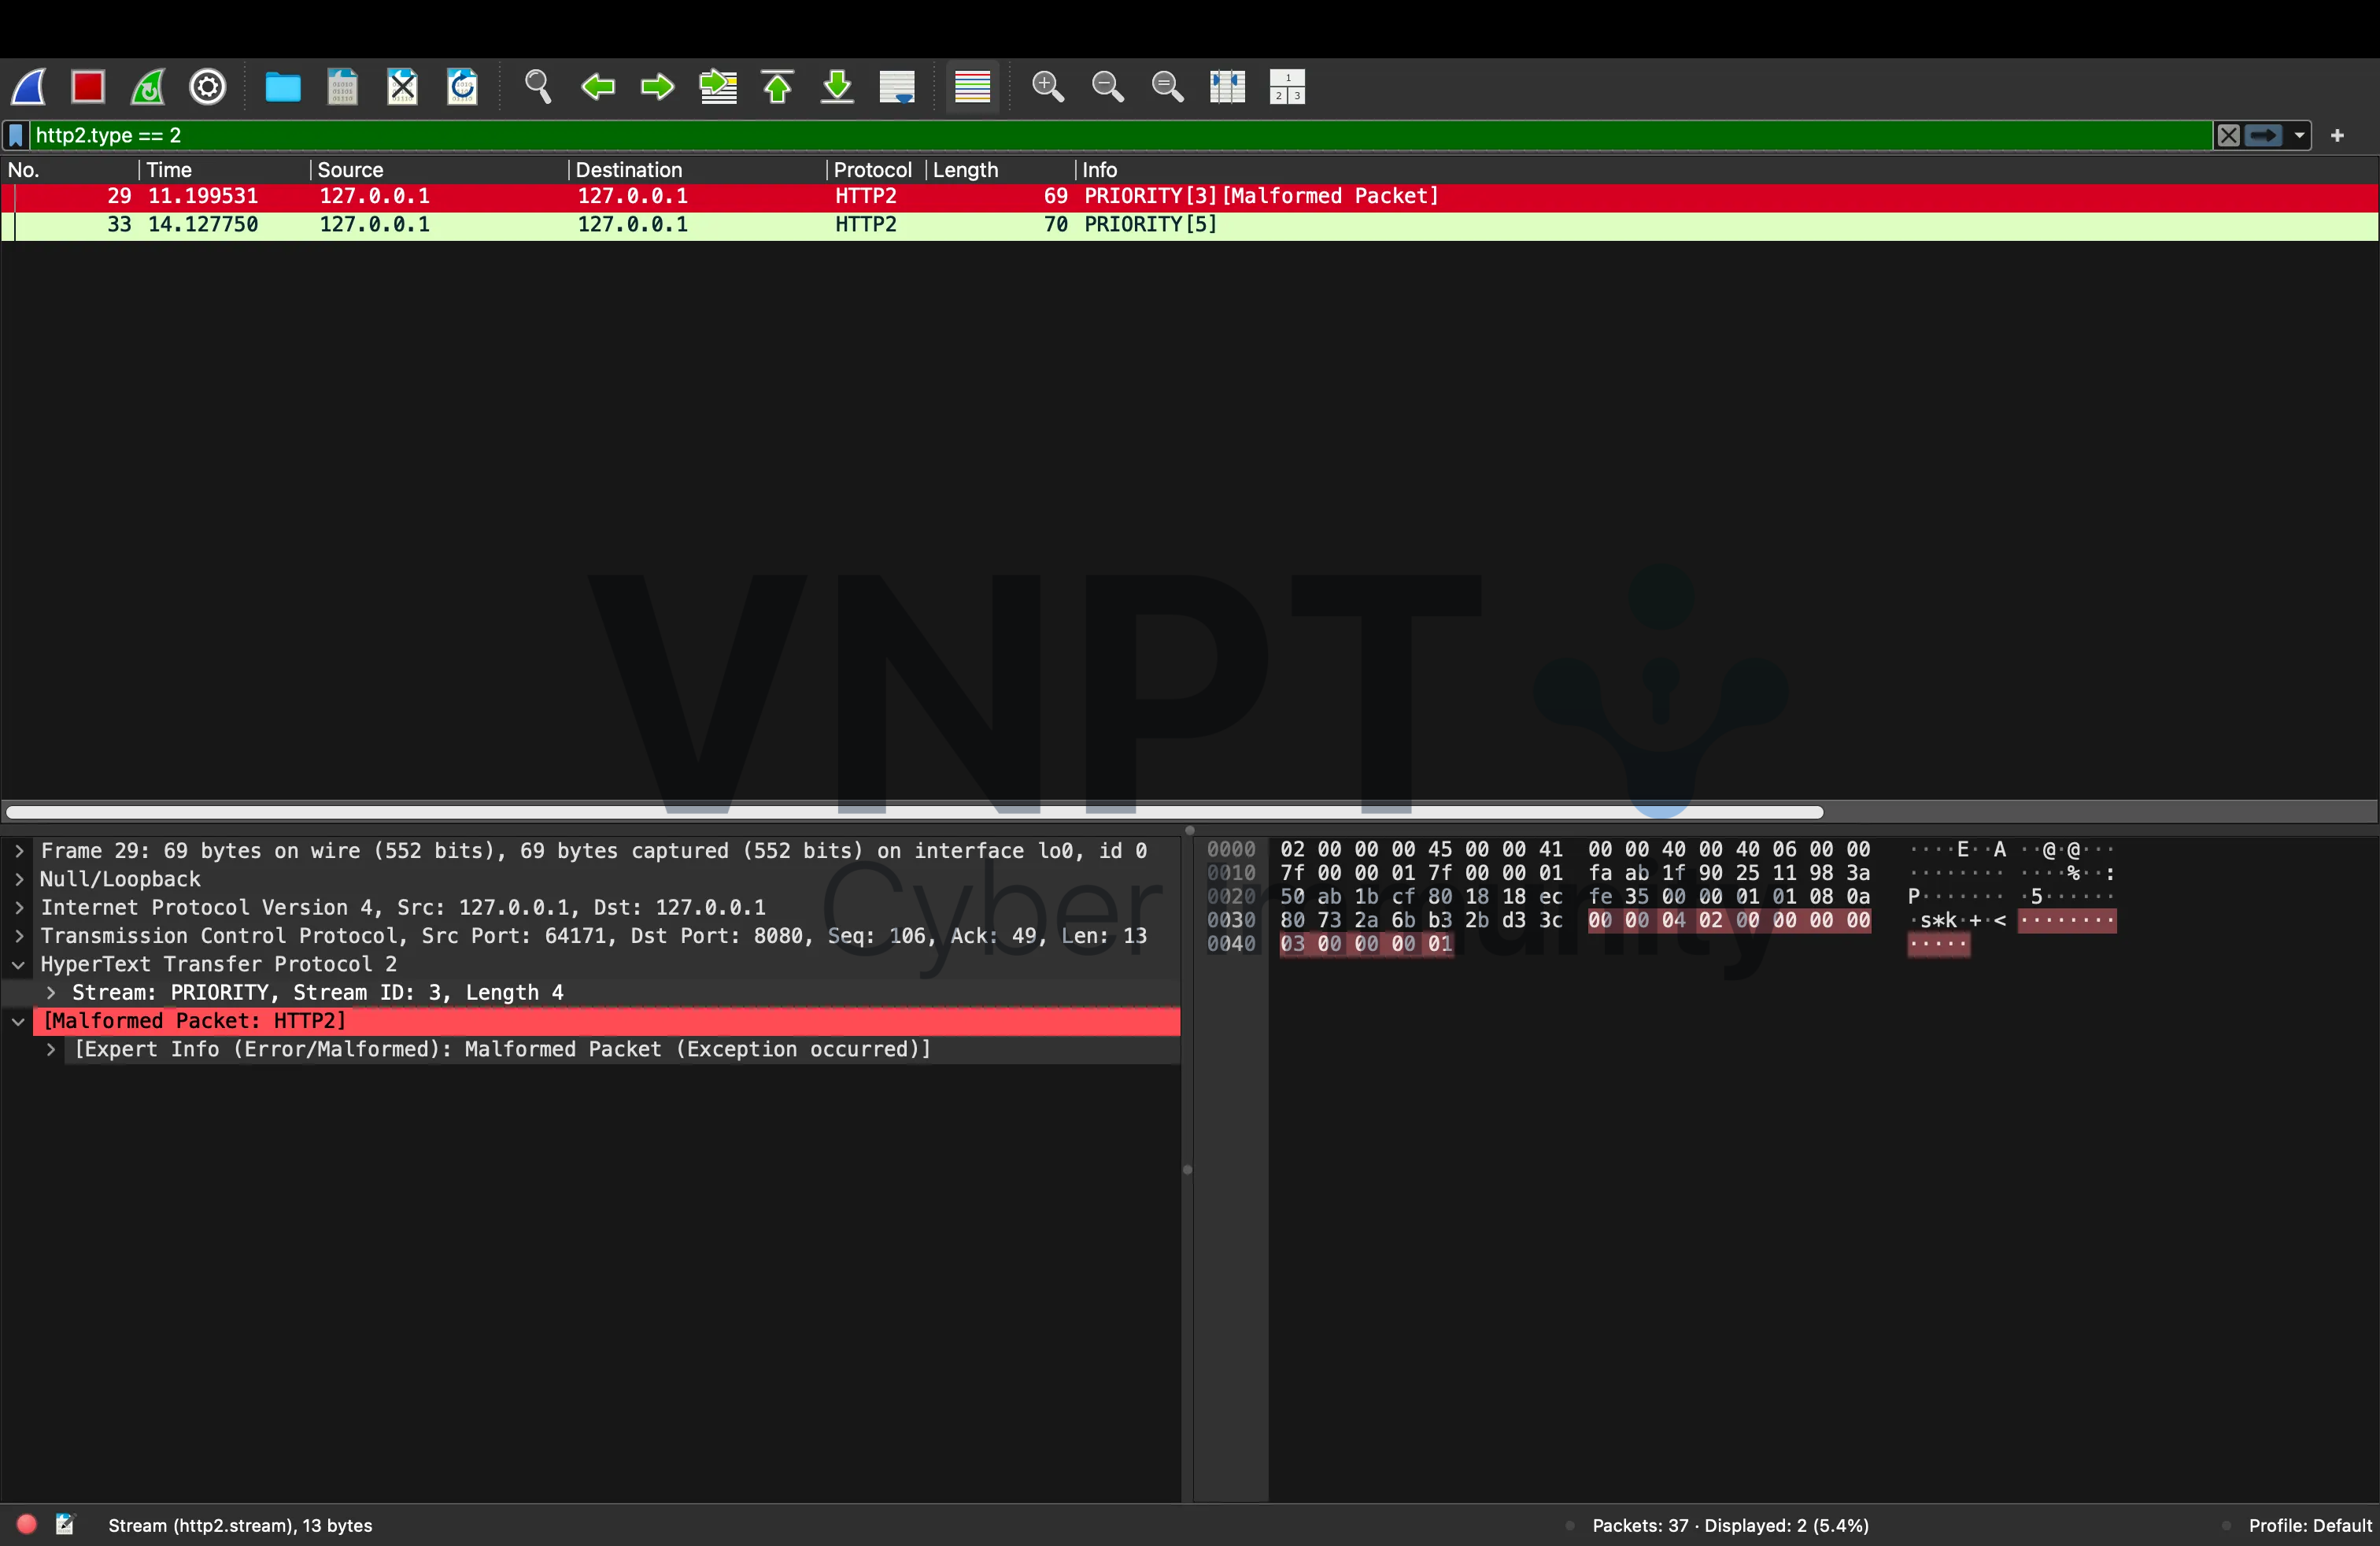The image size is (2380, 1546).
Task: Start capture with the shark fin icon
Action: [x=29, y=87]
